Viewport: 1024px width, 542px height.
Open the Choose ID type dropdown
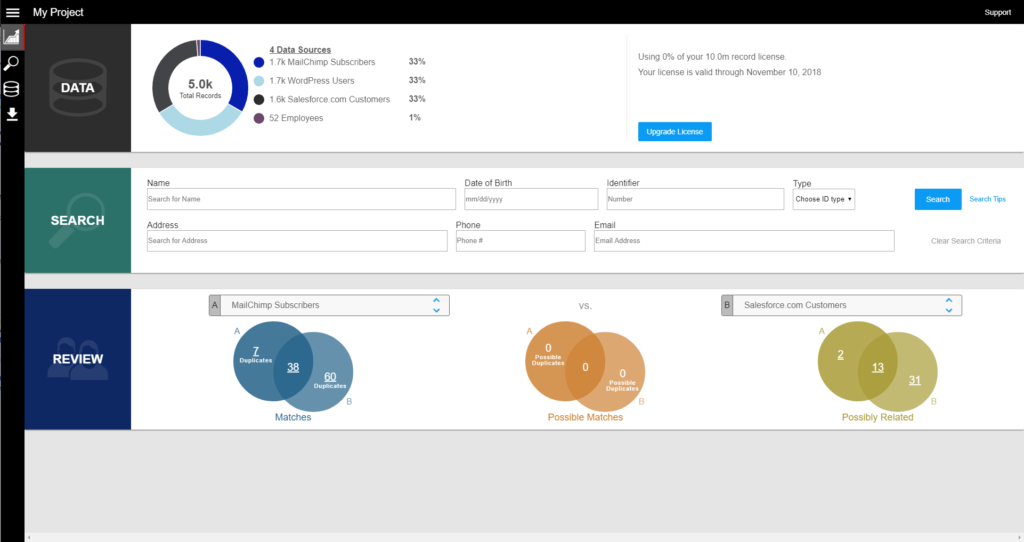tap(824, 199)
